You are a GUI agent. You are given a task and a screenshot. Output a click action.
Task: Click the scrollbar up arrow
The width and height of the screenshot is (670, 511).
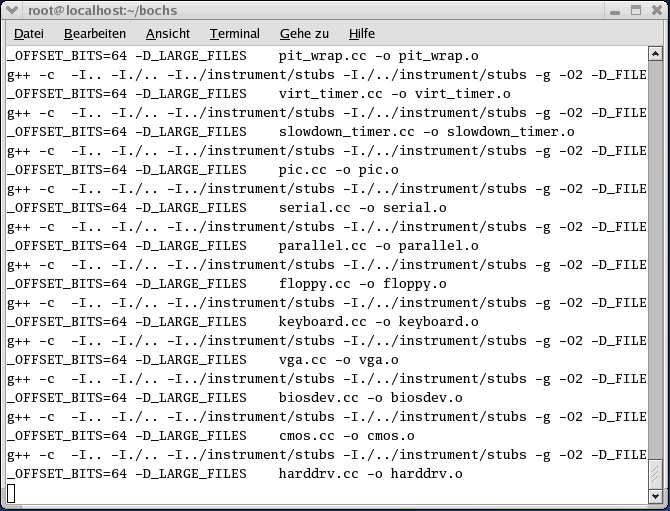click(655, 53)
